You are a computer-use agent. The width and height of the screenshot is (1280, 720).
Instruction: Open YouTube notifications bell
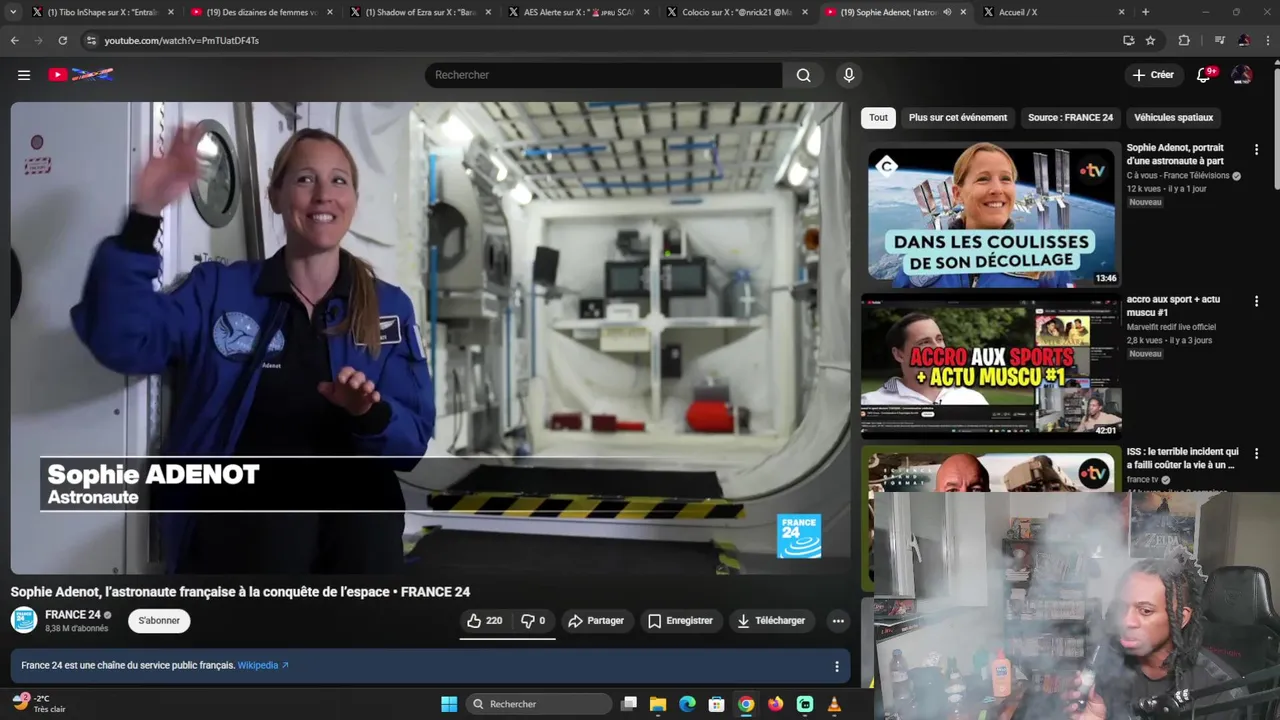tap(1204, 75)
